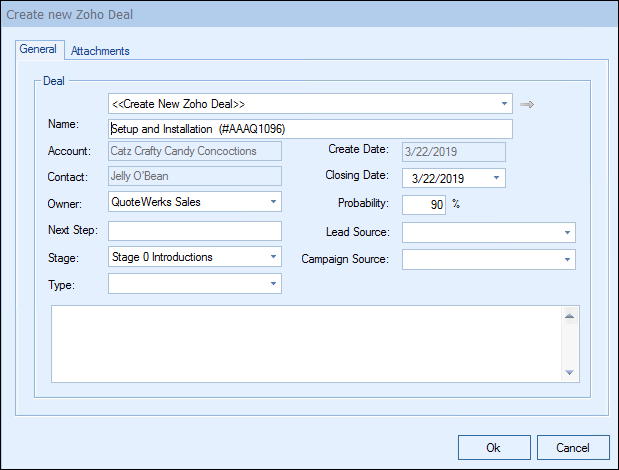The width and height of the screenshot is (619, 470).
Task: Click the Closing Date label
Action: 357,175
